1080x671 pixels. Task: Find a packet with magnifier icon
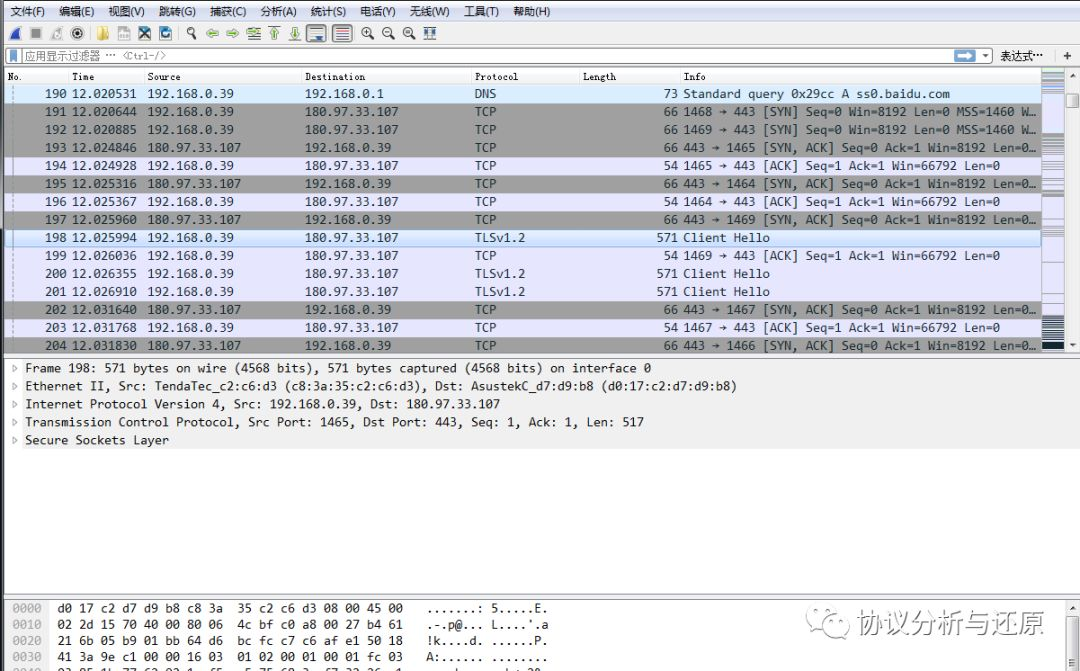(x=191, y=33)
